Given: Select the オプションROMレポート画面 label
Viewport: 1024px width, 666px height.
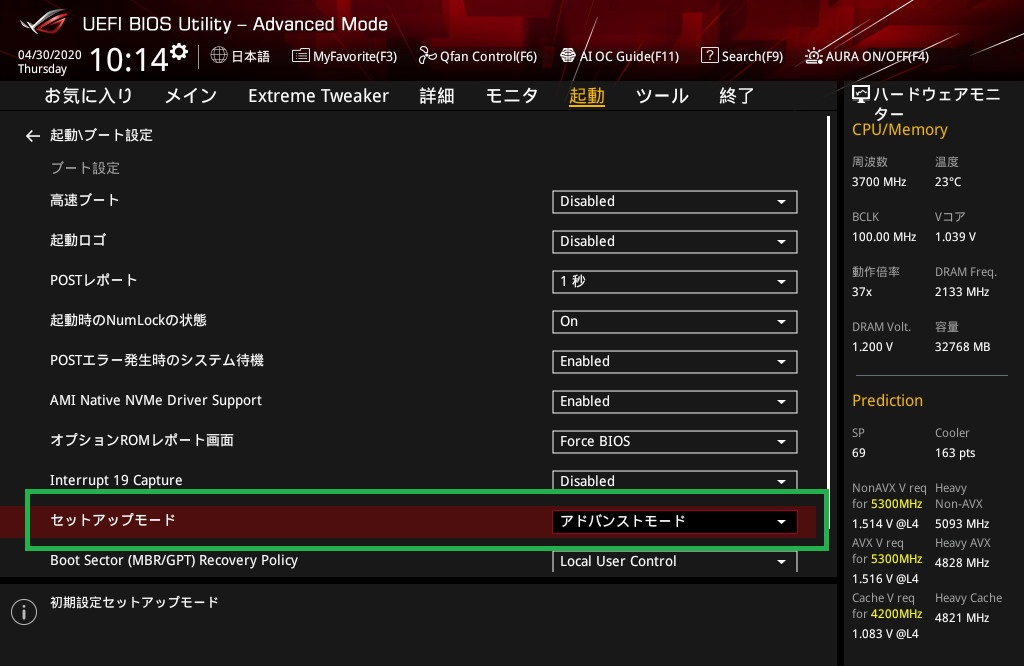Looking at the screenshot, I should coord(142,440).
